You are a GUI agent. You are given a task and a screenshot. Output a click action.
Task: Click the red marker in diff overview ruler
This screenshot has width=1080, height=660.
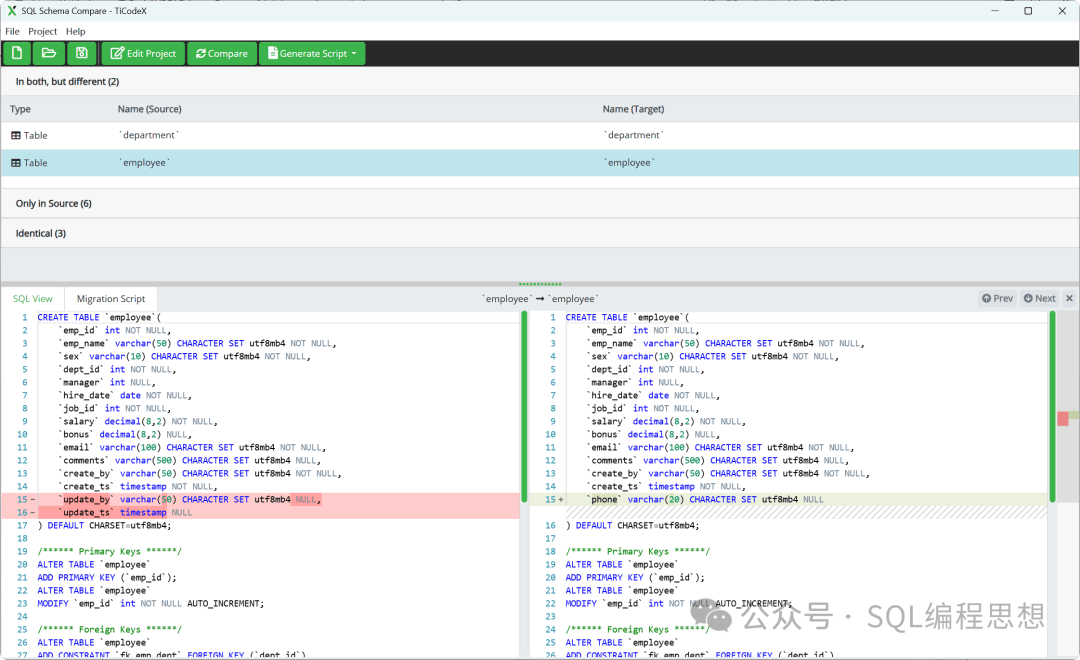[1063, 418]
